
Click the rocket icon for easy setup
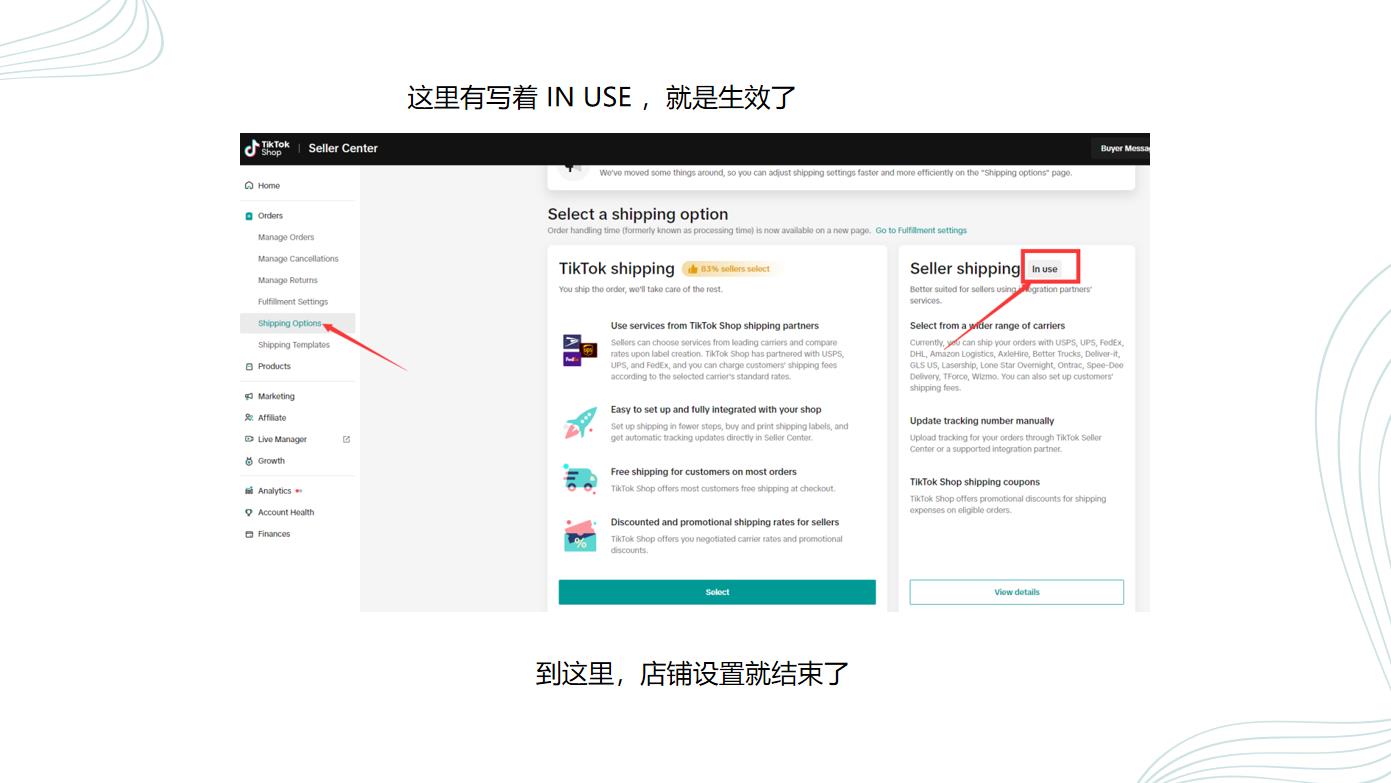click(580, 422)
